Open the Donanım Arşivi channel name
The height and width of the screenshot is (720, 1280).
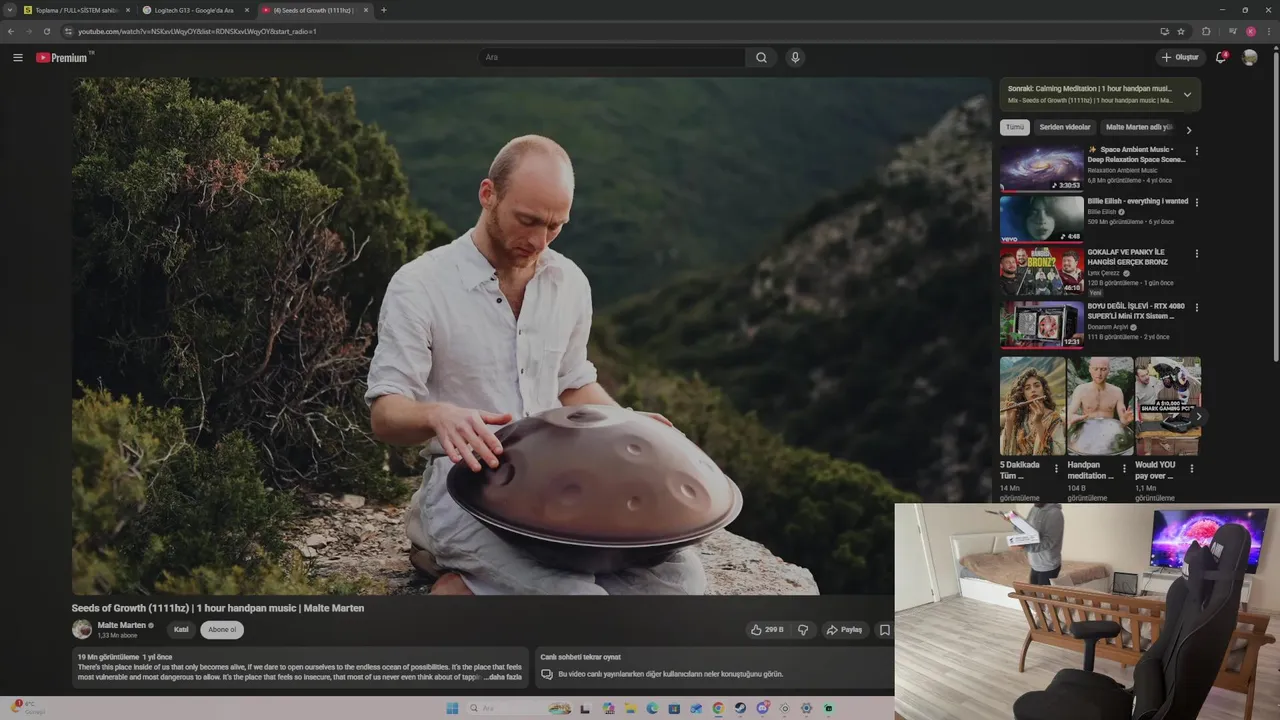[x=1108, y=327]
